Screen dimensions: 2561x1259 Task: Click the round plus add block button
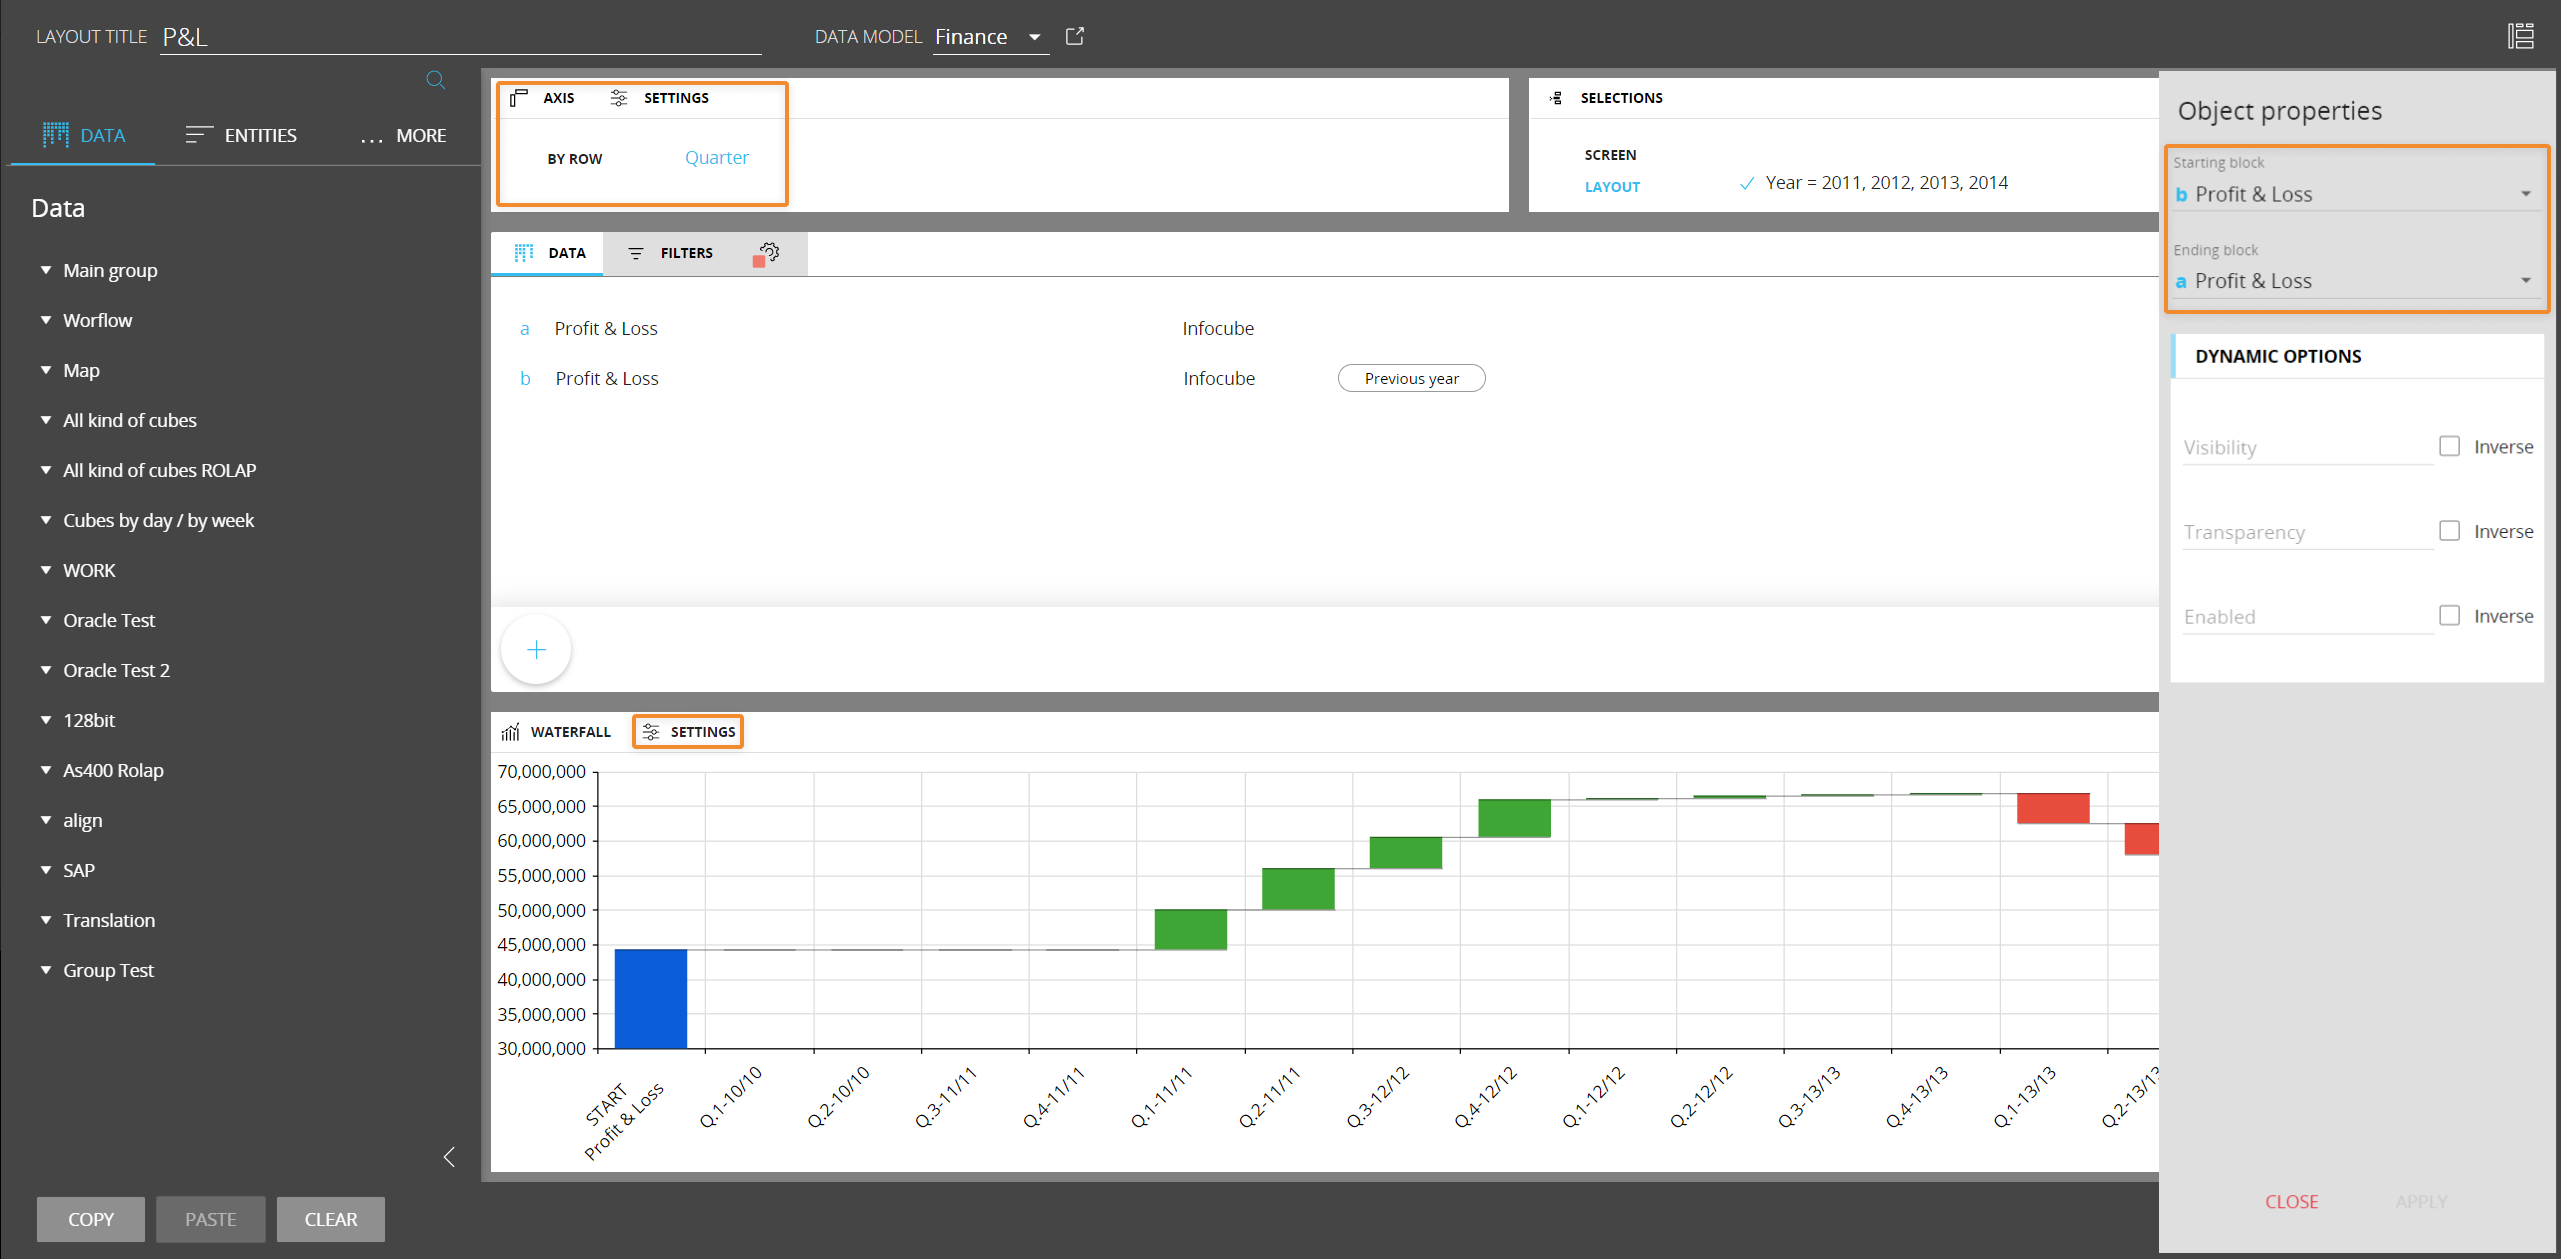coord(536,650)
